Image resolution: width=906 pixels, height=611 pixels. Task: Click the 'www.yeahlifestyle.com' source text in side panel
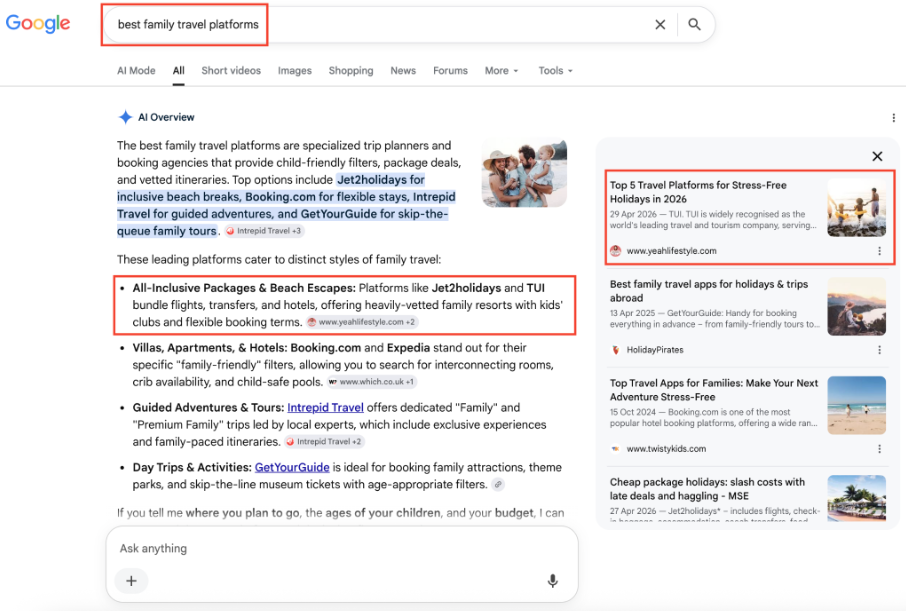(671, 251)
